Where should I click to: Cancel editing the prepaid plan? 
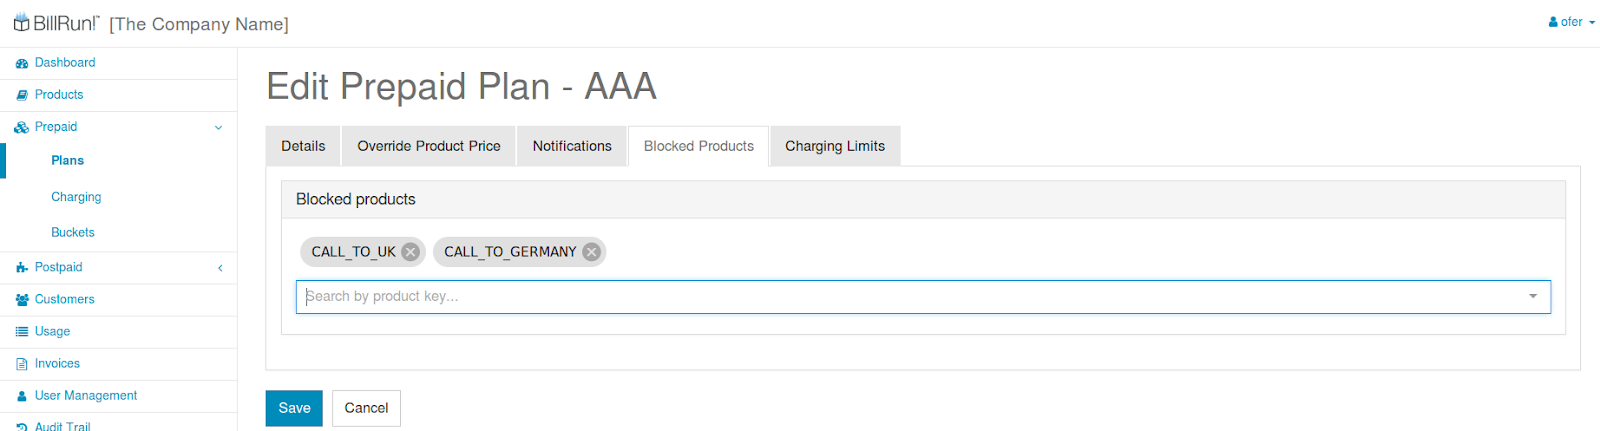(x=366, y=408)
